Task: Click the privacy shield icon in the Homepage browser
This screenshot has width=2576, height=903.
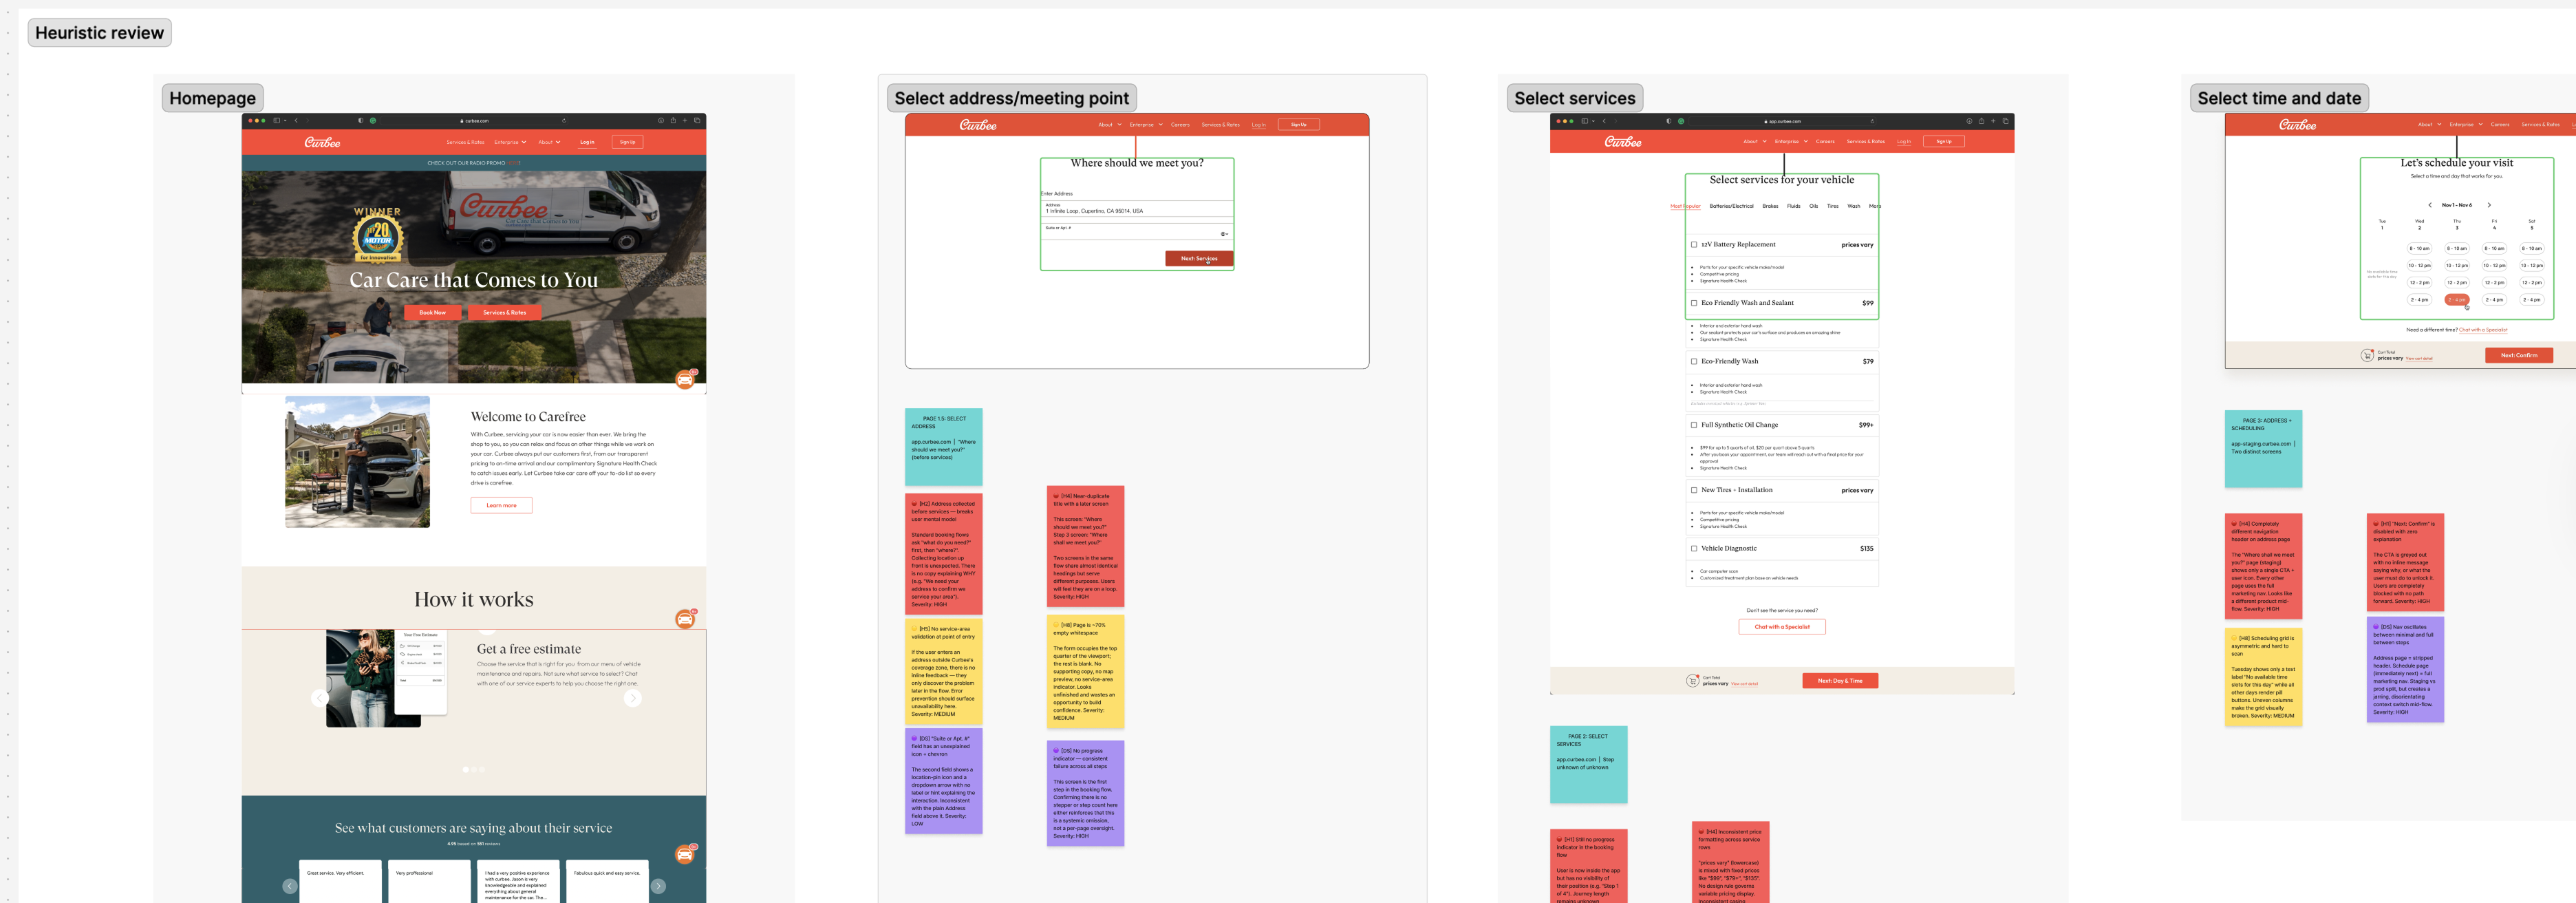Action: [360, 120]
